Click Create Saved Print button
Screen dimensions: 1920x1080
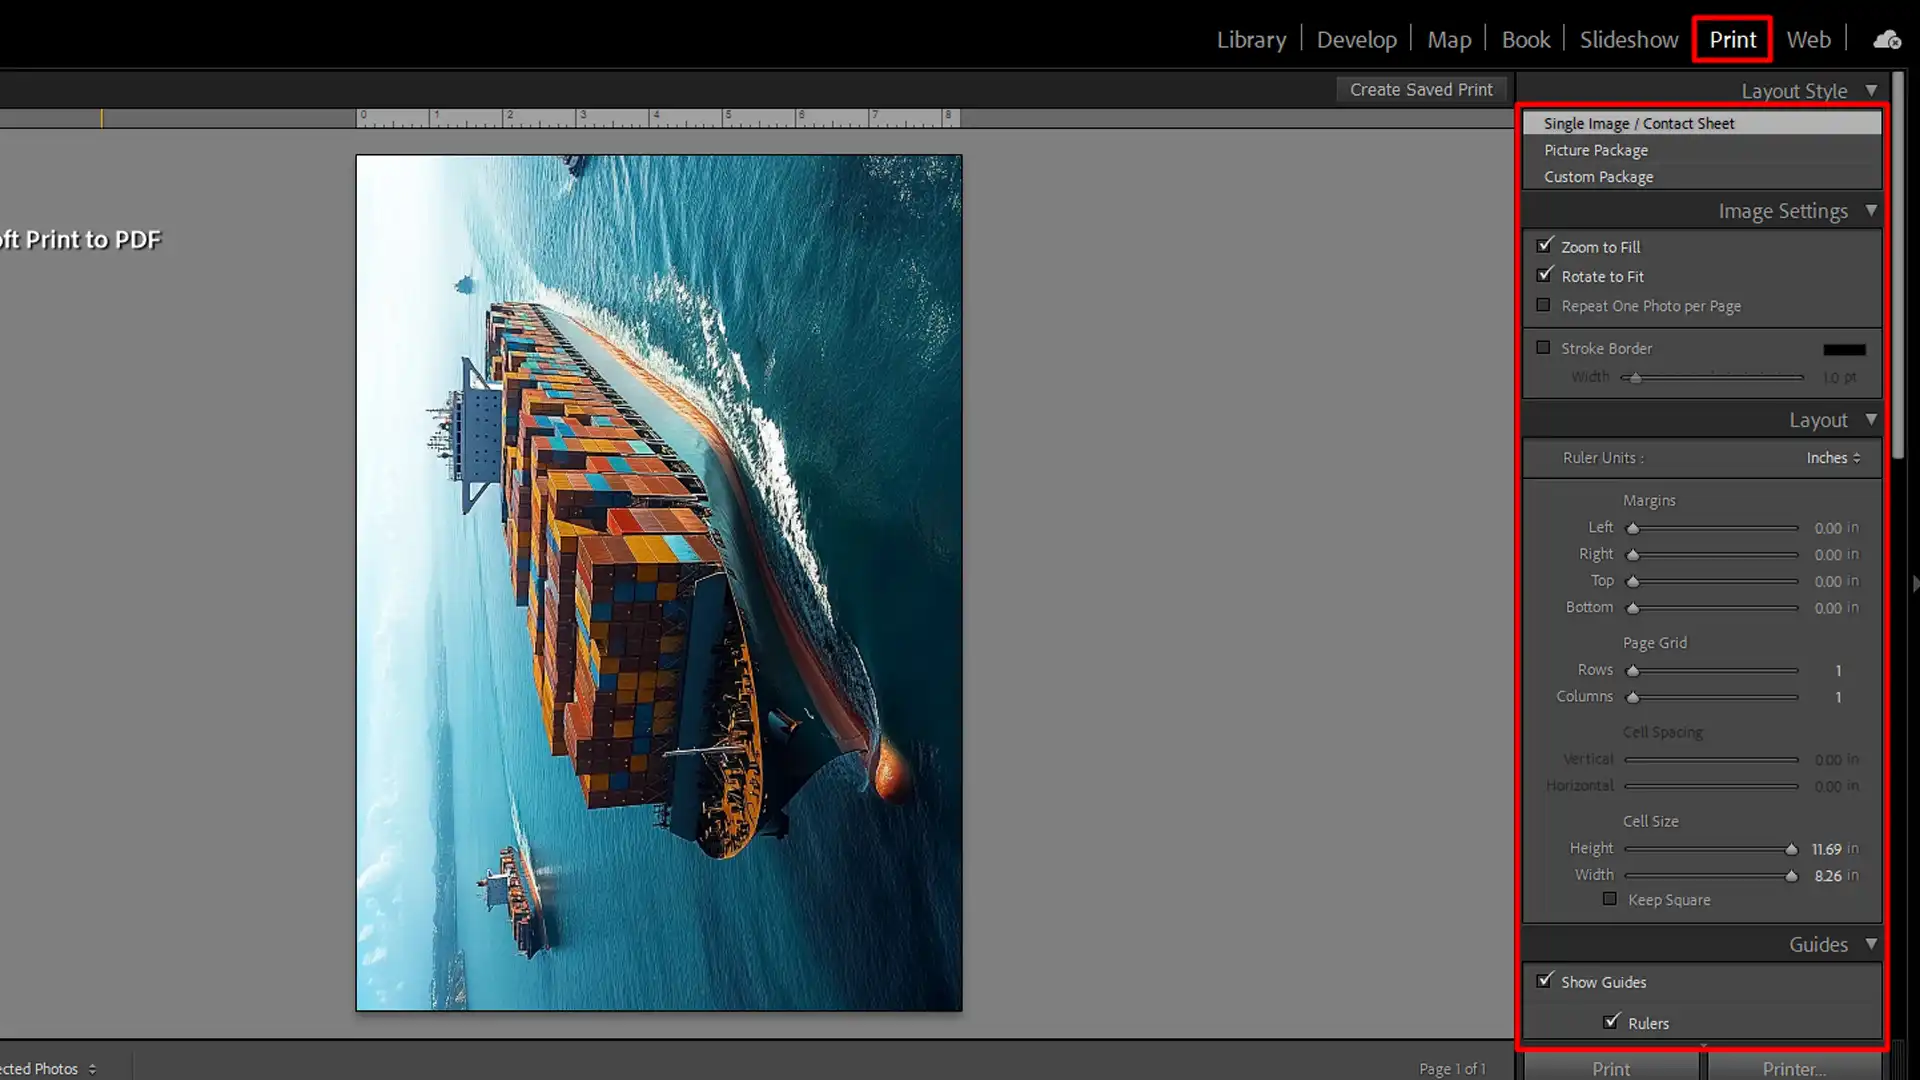coord(1421,90)
